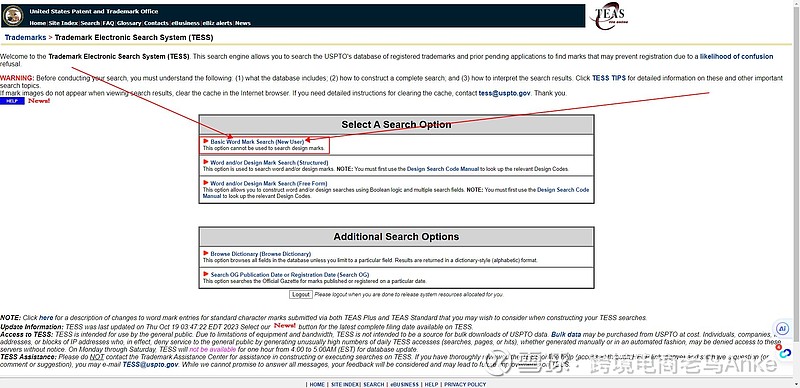Click the blue HELP button icon
The height and width of the screenshot is (388, 800).
click(x=12, y=101)
